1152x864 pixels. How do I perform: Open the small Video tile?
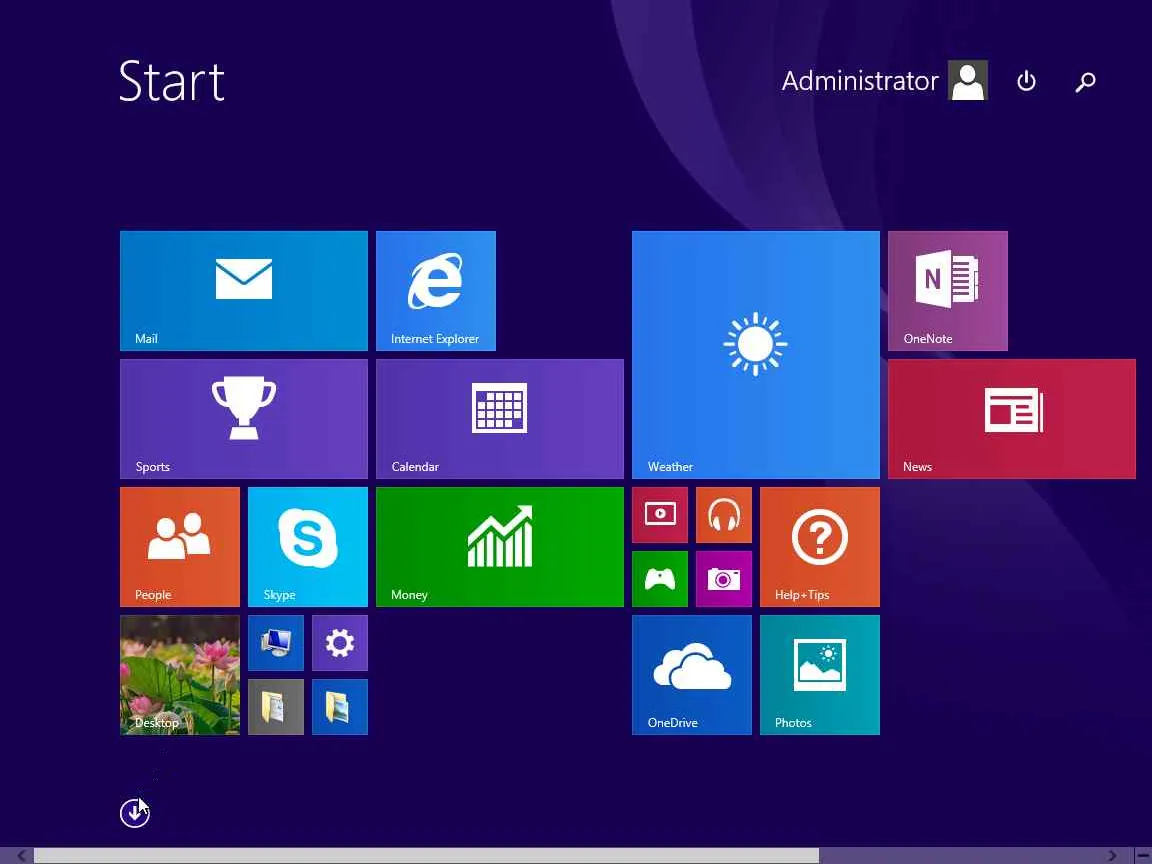pyautogui.click(x=660, y=514)
